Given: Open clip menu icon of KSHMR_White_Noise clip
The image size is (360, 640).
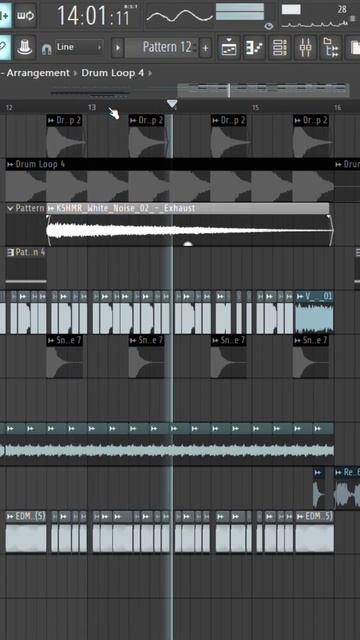Looking at the screenshot, I should coord(51,208).
